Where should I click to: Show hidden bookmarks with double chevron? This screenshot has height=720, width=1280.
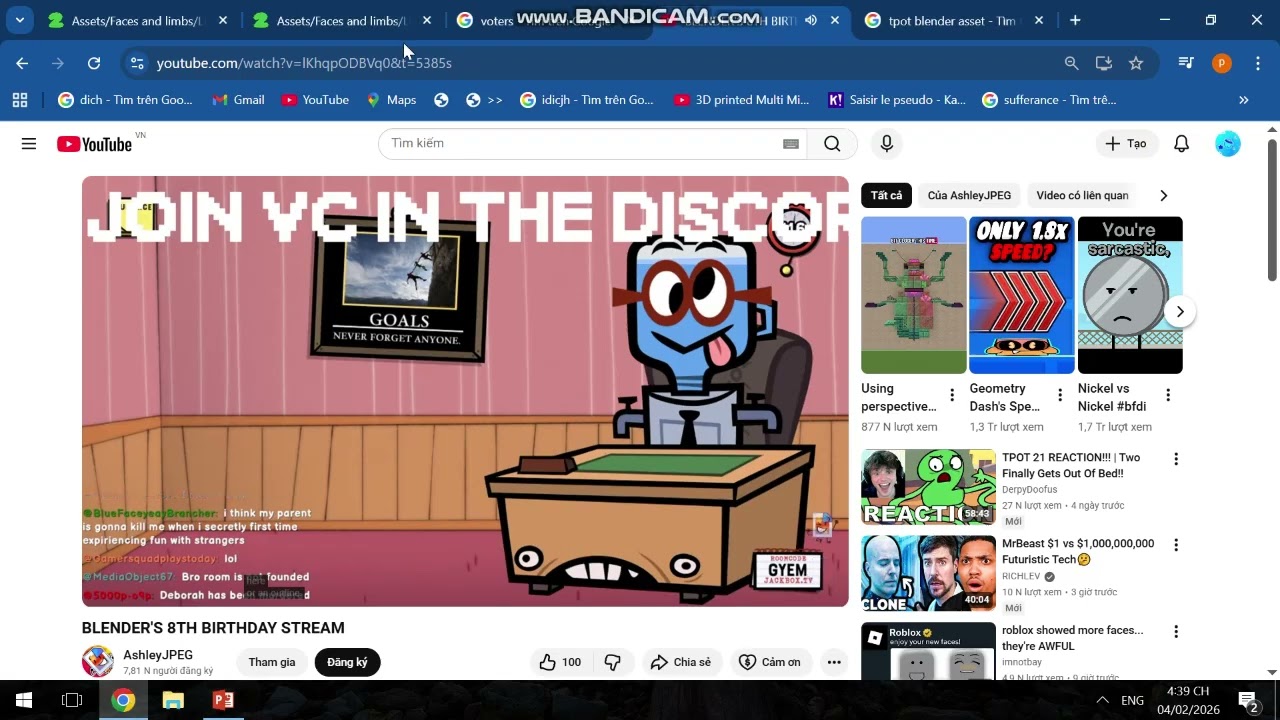(x=1243, y=100)
